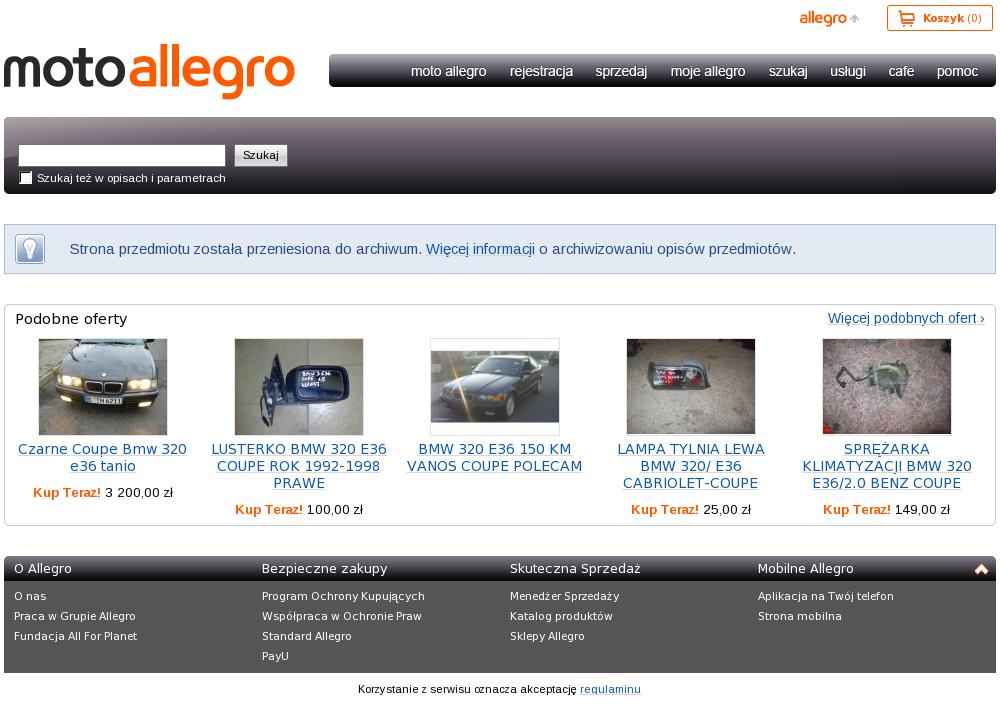The image size is (1000, 709).
Task: Click the Szukaj search button
Action: coord(261,155)
